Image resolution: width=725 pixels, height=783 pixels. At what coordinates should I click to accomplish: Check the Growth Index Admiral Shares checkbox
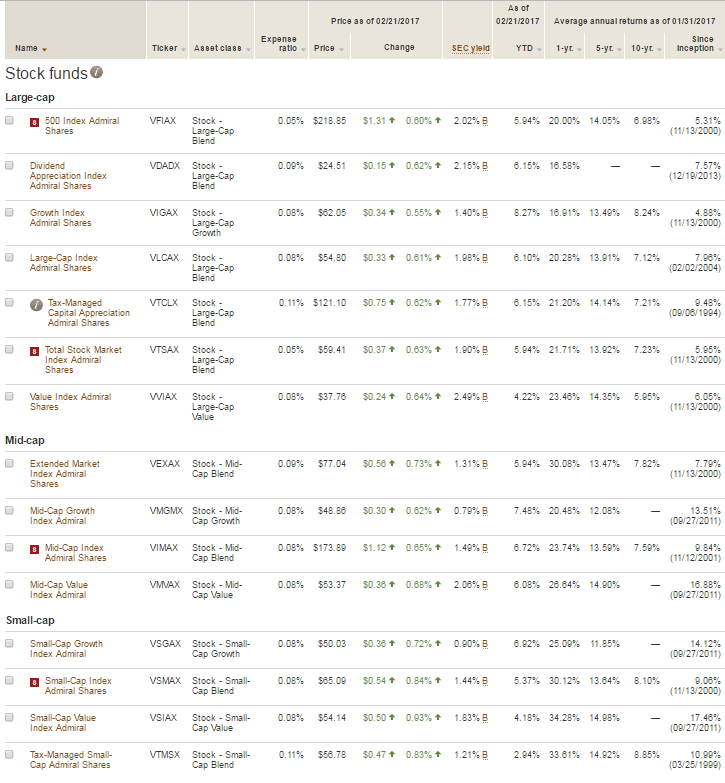[9, 212]
